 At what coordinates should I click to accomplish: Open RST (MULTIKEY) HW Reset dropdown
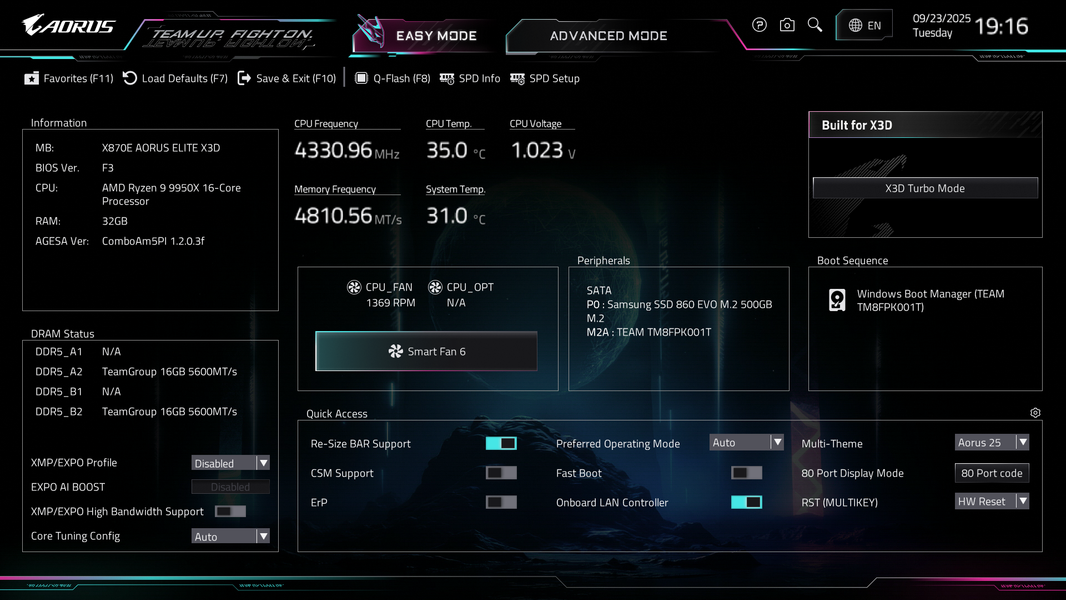(x=992, y=501)
